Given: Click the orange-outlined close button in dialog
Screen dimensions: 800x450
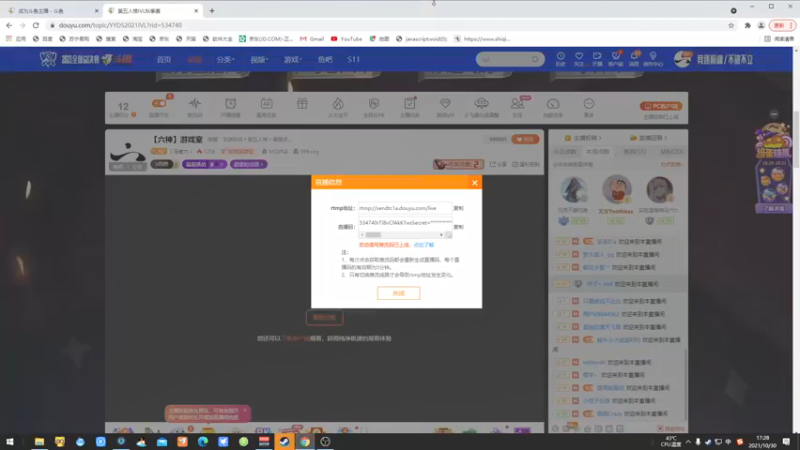Looking at the screenshot, I should (398, 293).
